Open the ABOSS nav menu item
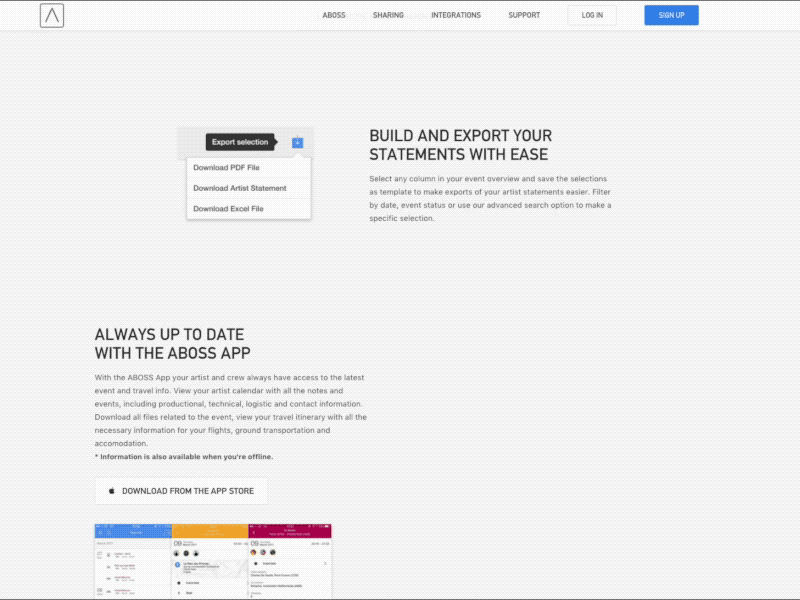 click(334, 15)
